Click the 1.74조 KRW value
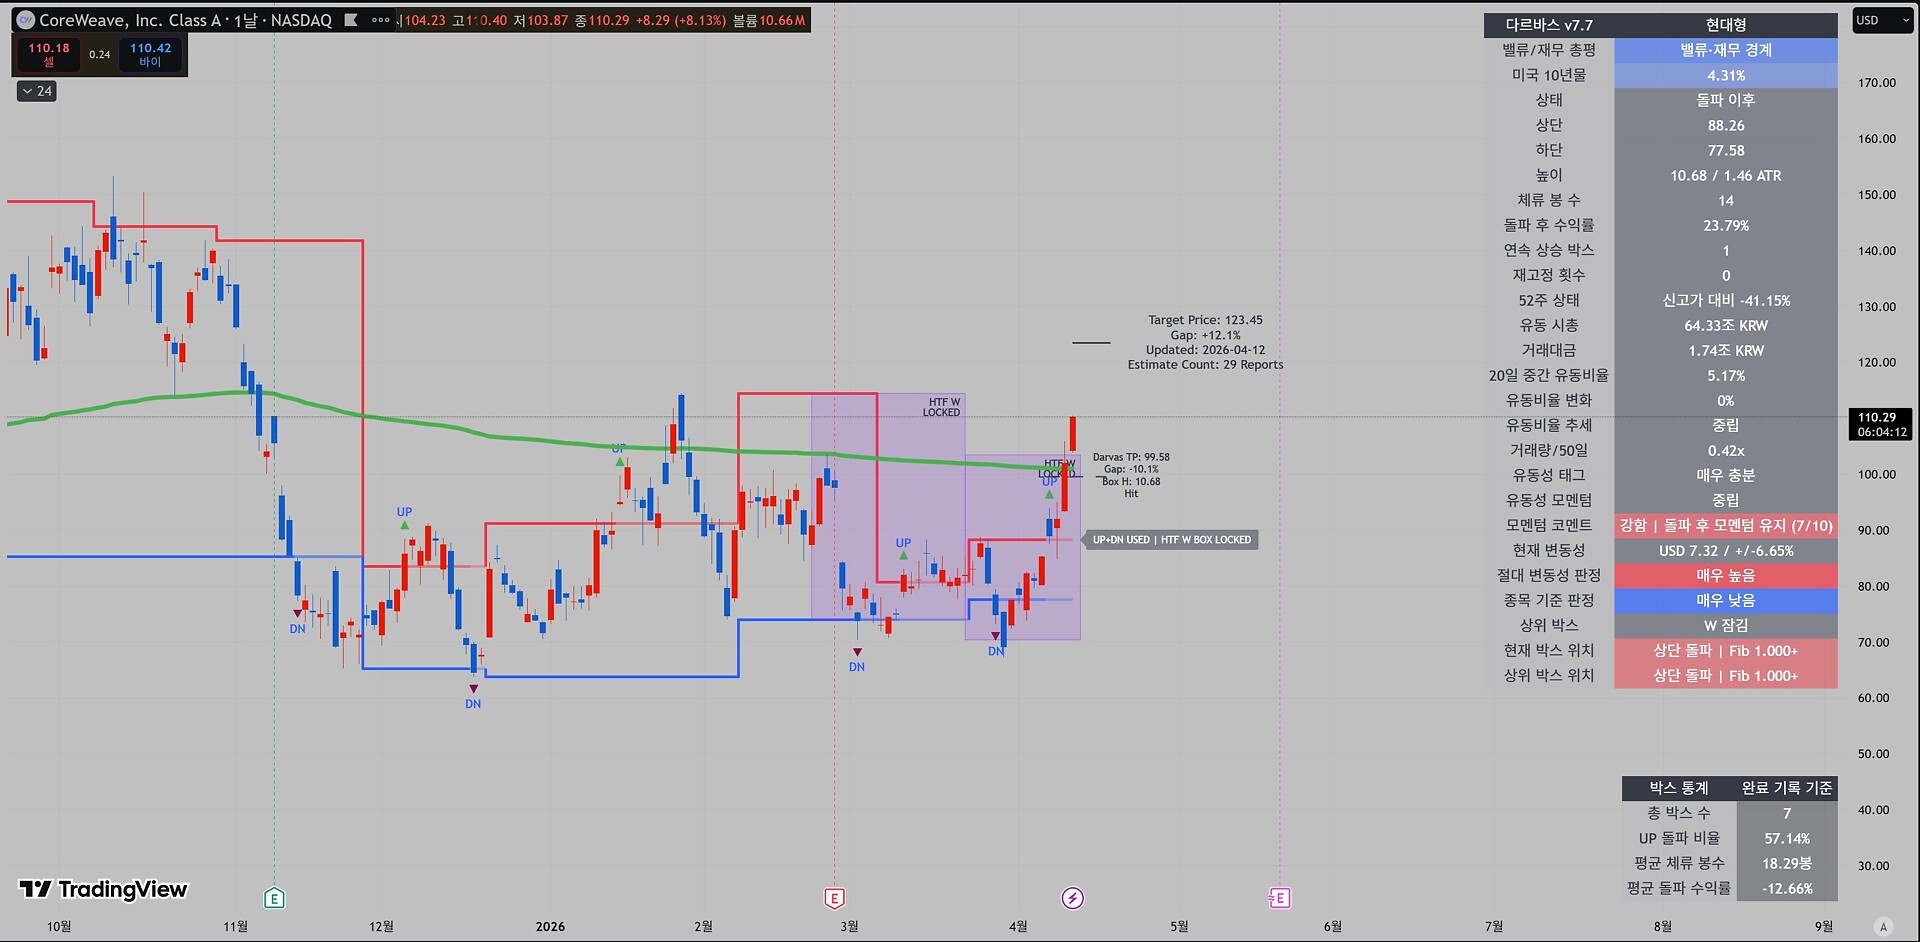Image resolution: width=1920 pixels, height=942 pixels. [1726, 350]
